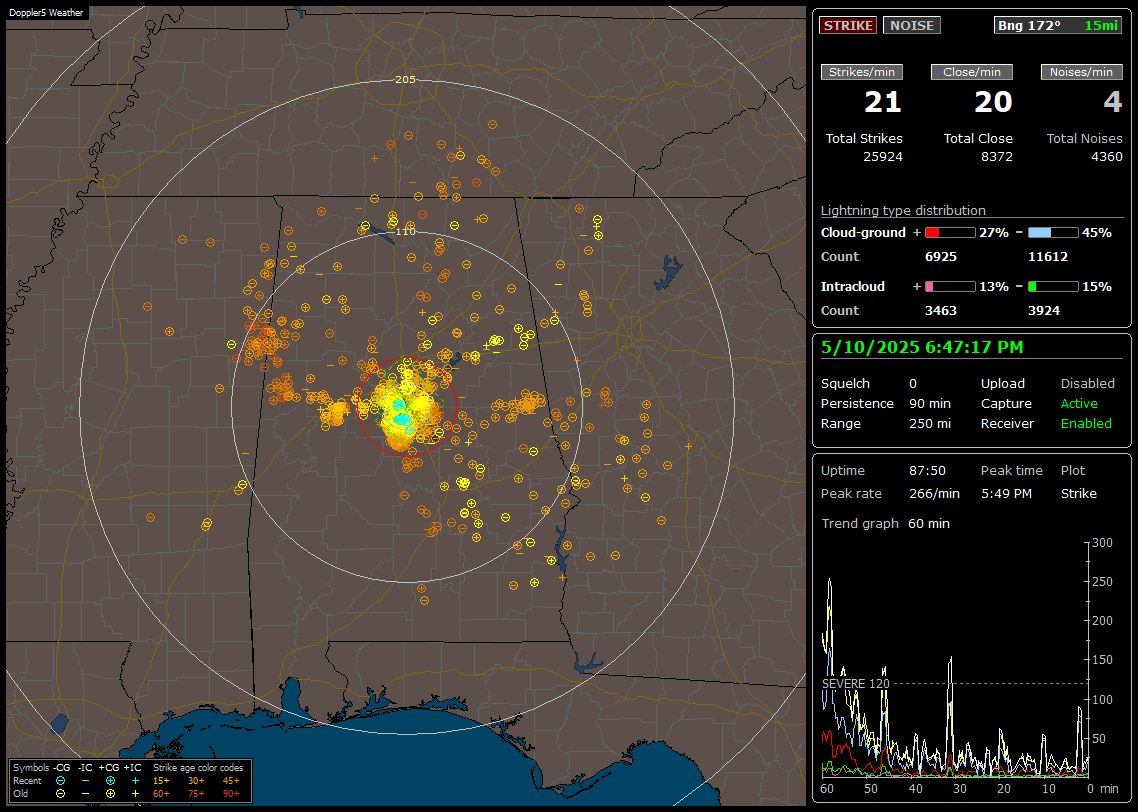This screenshot has width=1138, height=812.
Task: Click the Close/min value 20
Action: click(993, 102)
